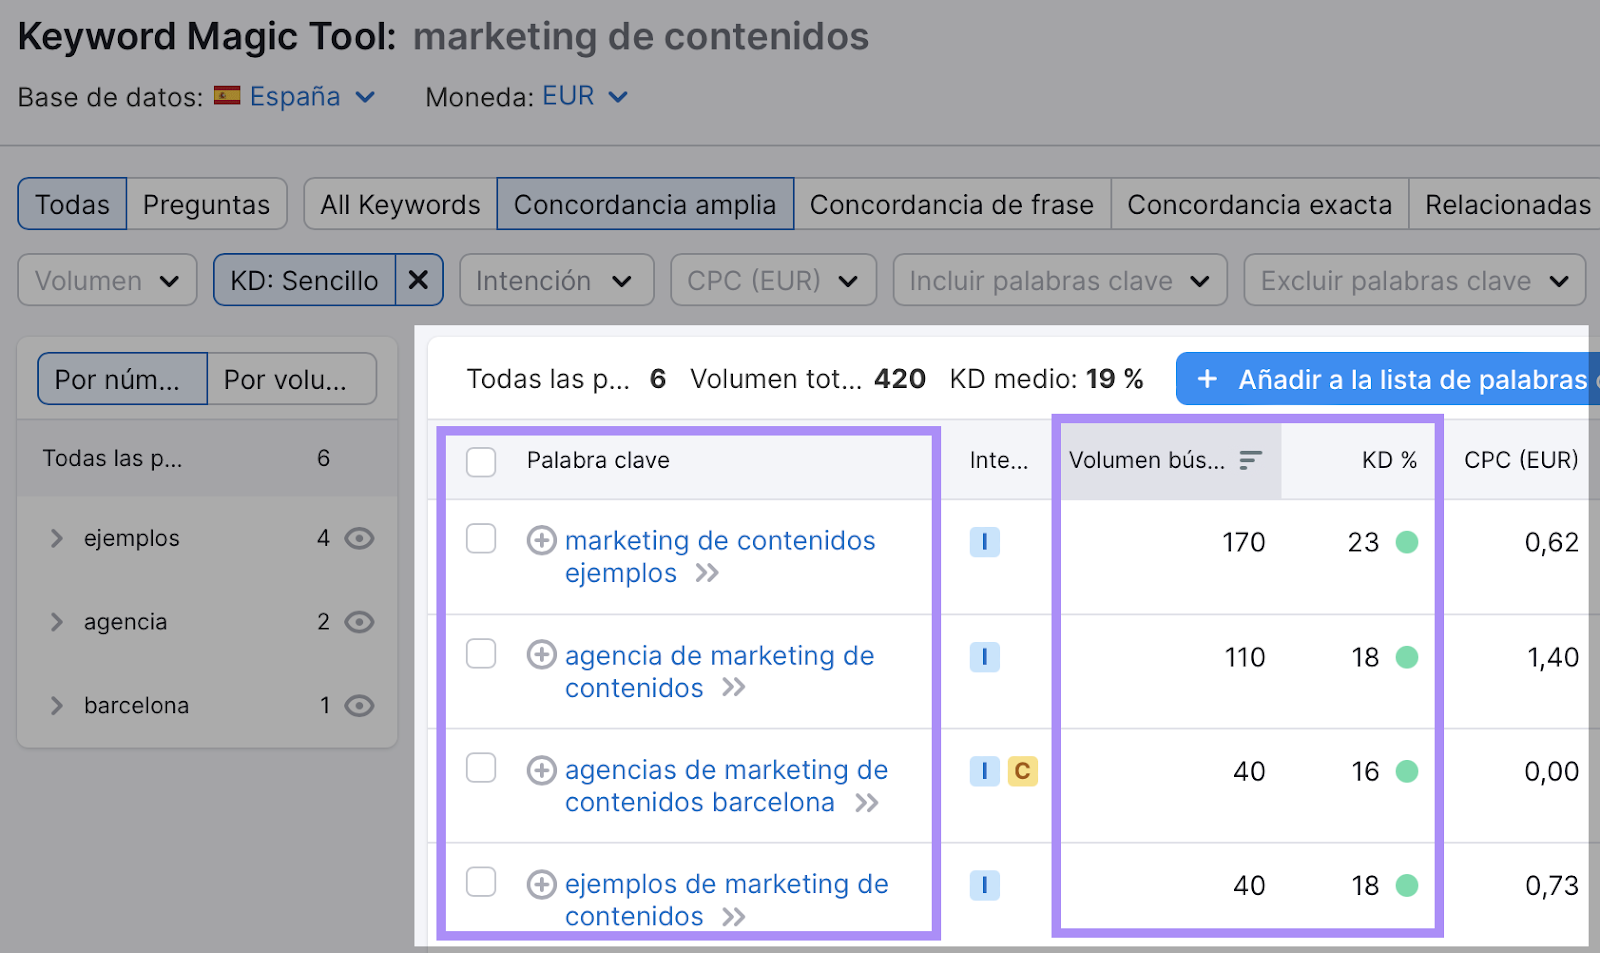Screen dimensions: 1600x953
Task: Tick the checkbox for 'agencia de marketing de contenidos'
Action: [481, 654]
